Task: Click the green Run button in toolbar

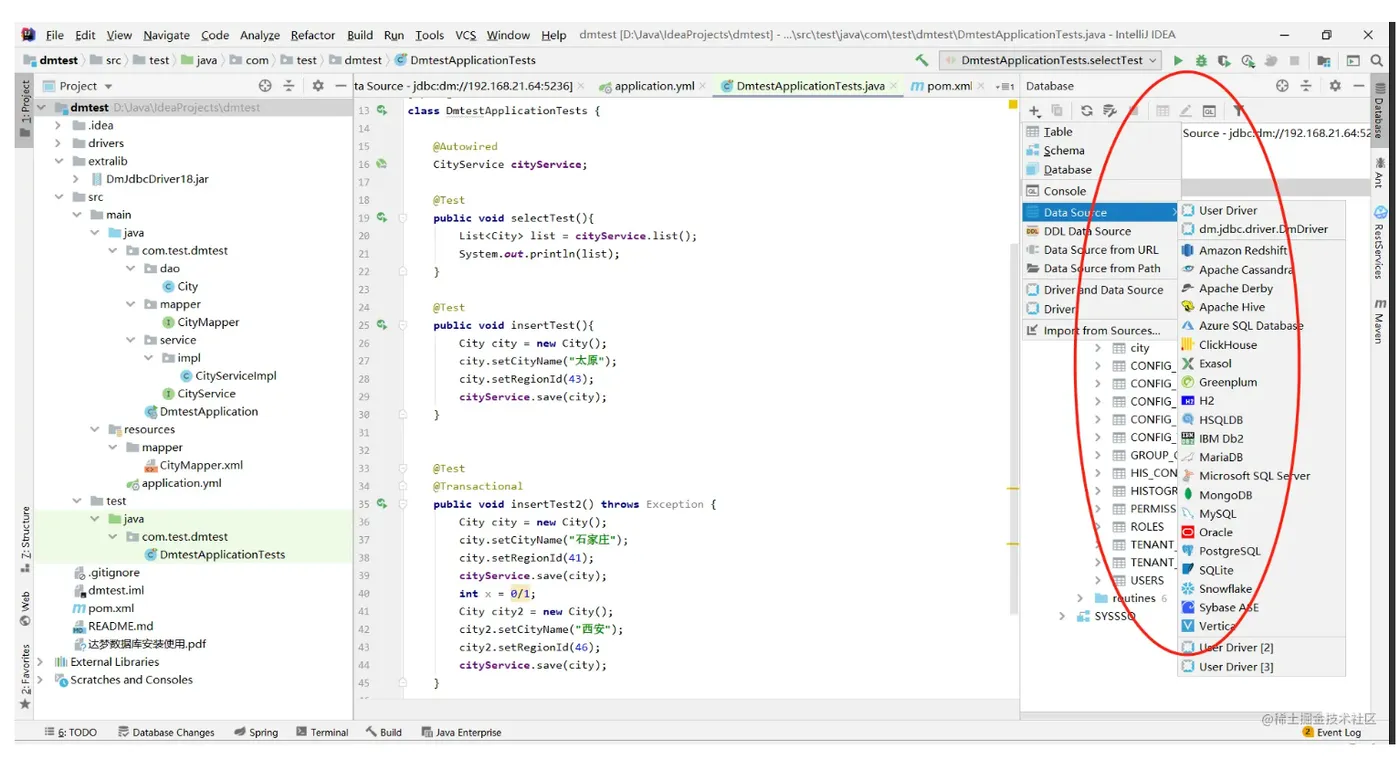Action: [x=1178, y=61]
